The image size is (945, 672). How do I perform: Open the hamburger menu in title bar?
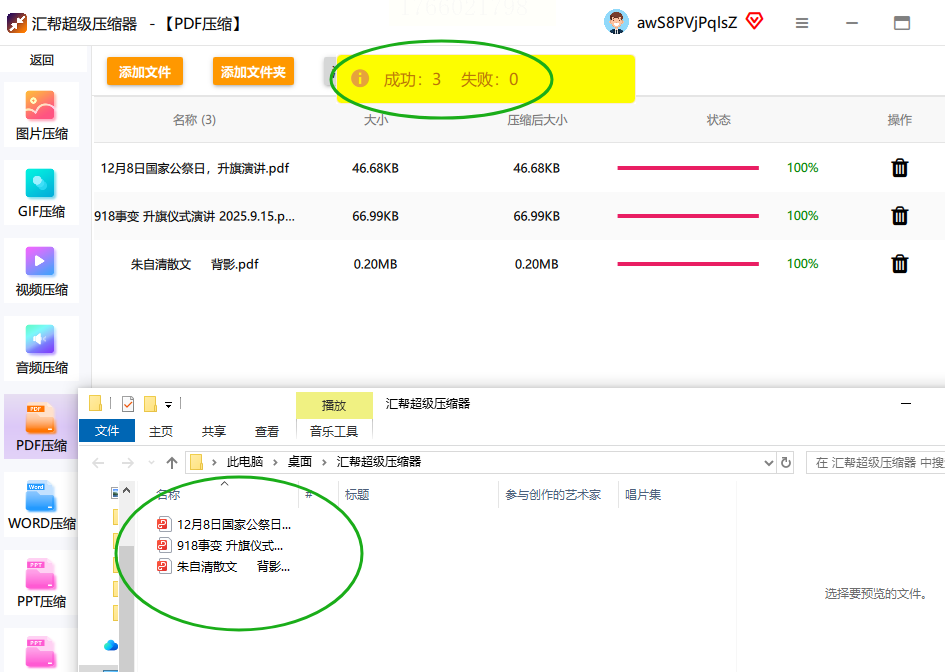802,24
